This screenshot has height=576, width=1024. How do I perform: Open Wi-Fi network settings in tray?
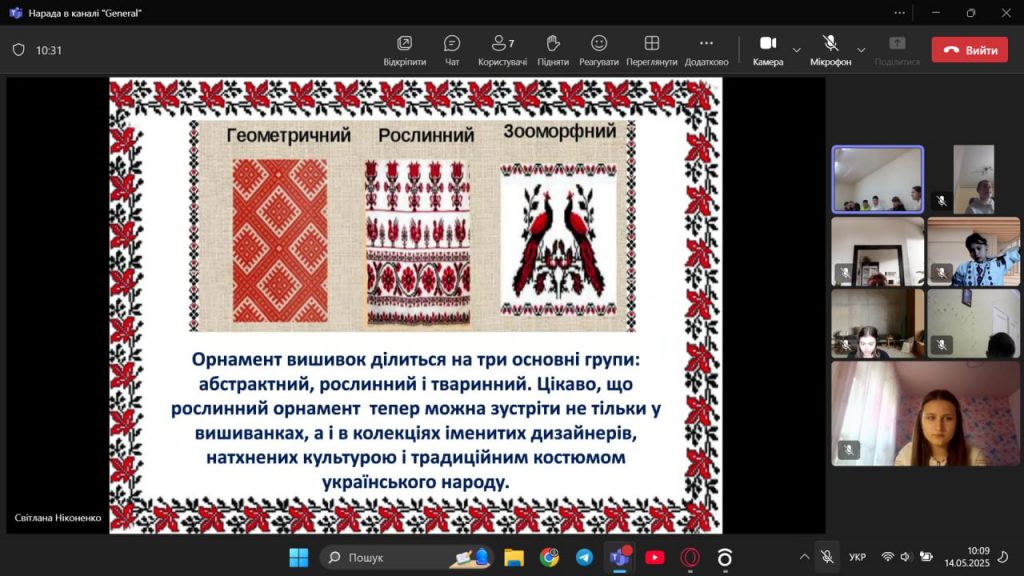point(888,557)
